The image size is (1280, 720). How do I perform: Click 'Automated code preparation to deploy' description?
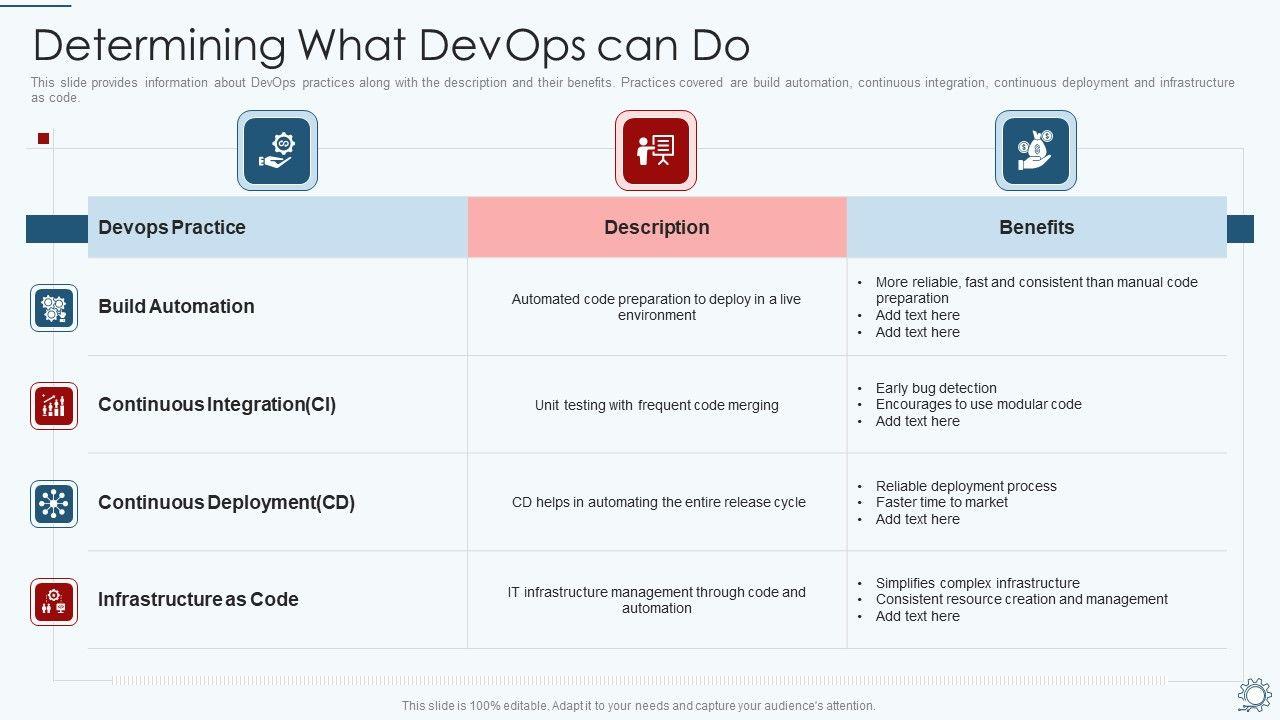click(656, 307)
